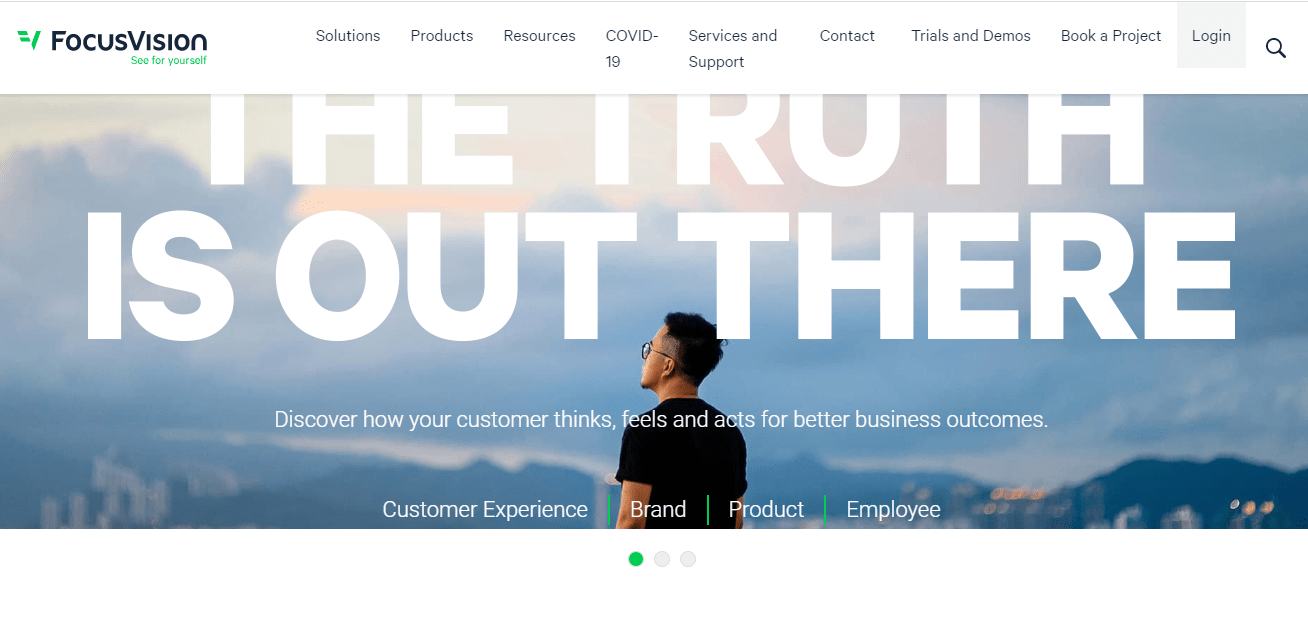This screenshot has height=623, width=1308.
Task: Open the Employee link
Action: (x=893, y=510)
